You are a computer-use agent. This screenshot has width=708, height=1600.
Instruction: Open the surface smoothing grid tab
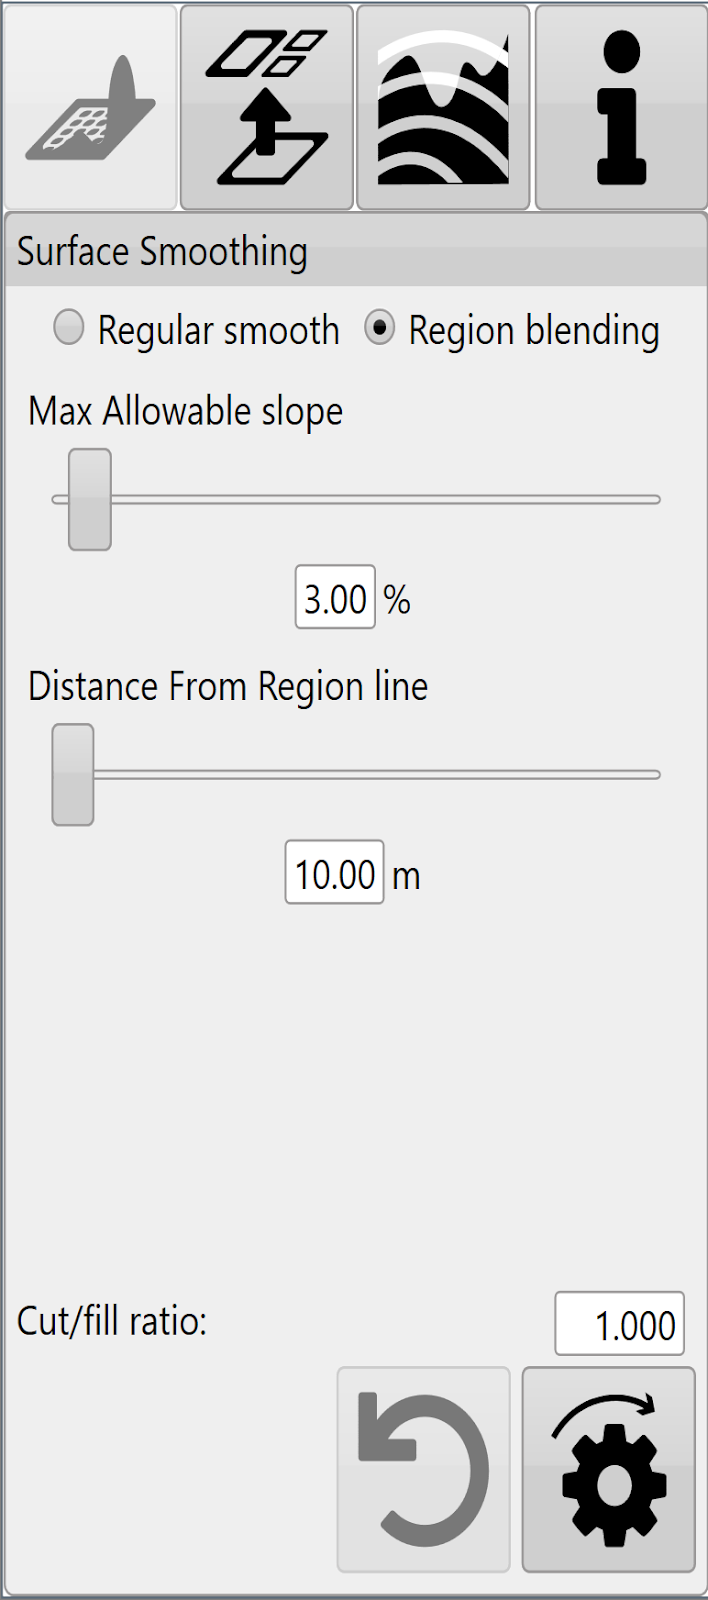click(91, 107)
